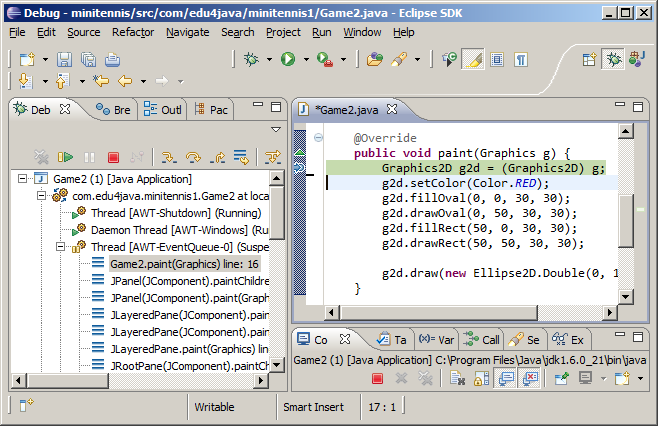Save the file with the floppy icon
The width and height of the screenshot is (658, 426).
pyautogui.click(x=65, y=60)
